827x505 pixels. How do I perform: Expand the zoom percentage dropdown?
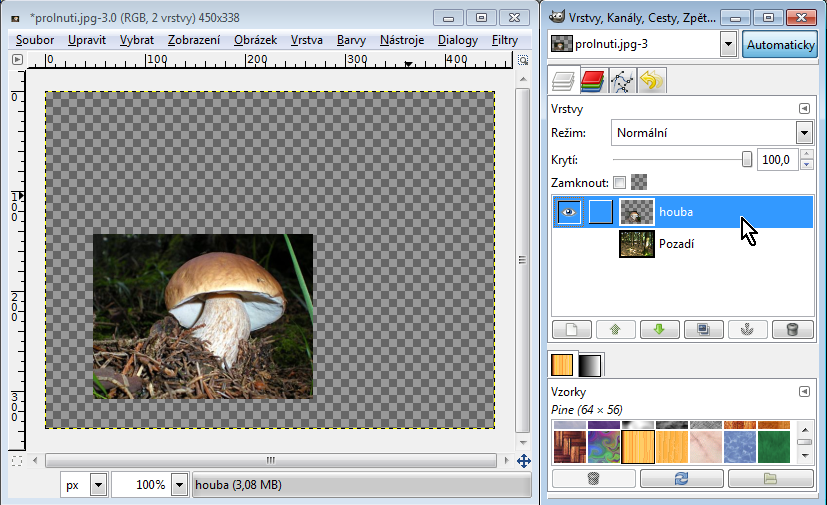179,485
